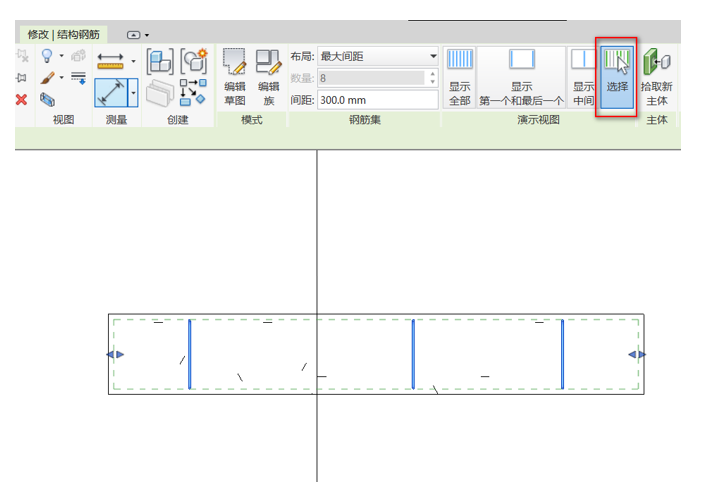
Task: Click 编辑族 edit family button
Action: click(x=269, y=77)
